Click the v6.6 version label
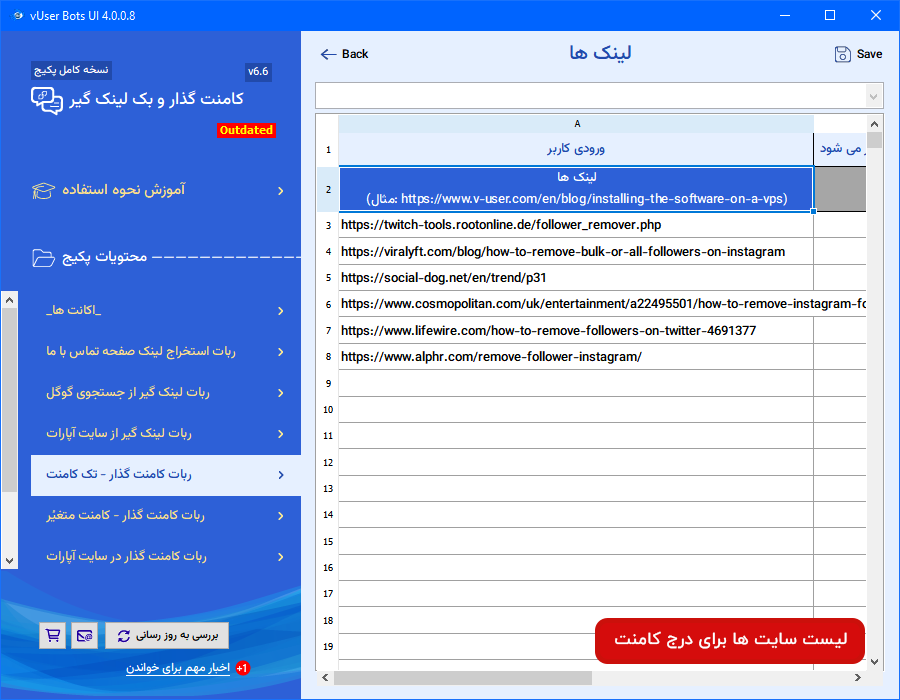The height and width of the screenshot is (700, 900). [258, 72]
